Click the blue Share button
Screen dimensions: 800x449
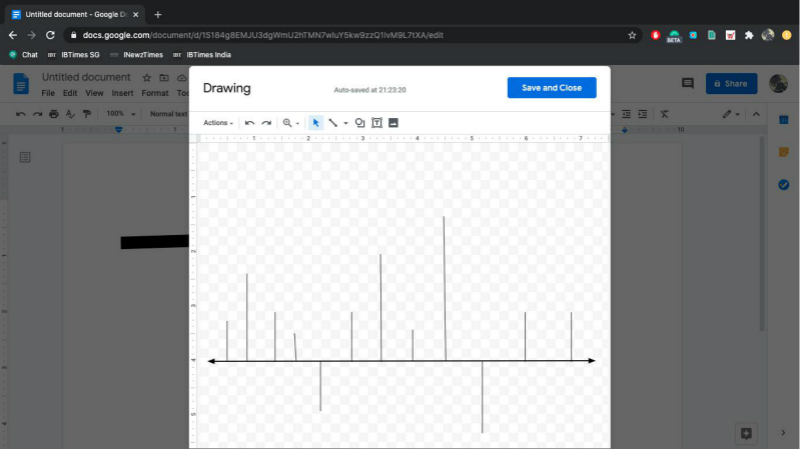(x=731, y=84)
